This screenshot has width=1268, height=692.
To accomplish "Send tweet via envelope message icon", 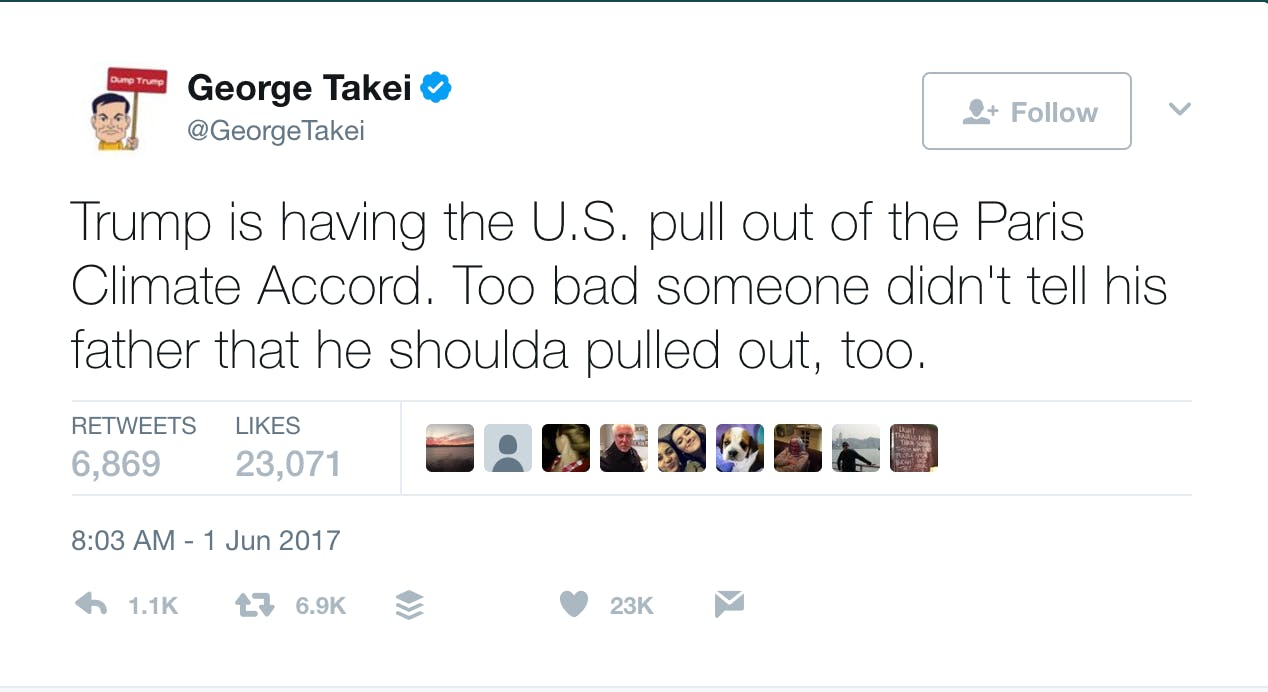I will point(729,604).
